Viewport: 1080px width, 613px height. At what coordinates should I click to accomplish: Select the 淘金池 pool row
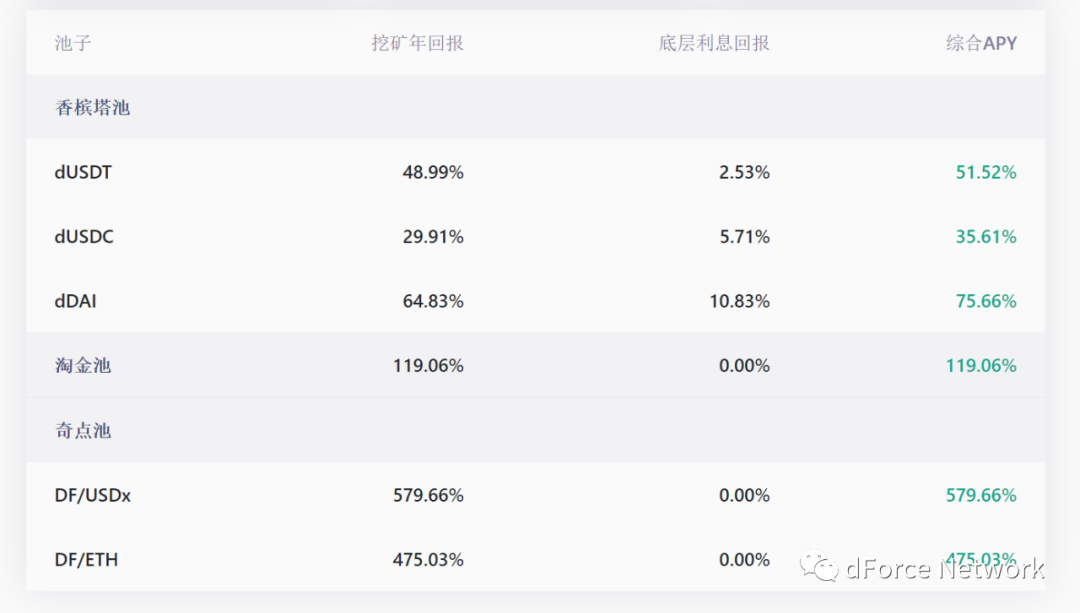pos(535,365)
